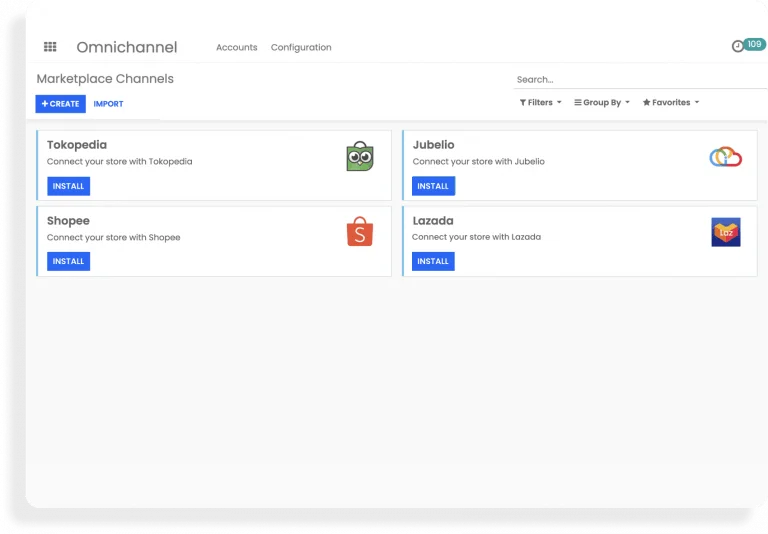Open the Accounts menu
768x534 pixels.
(236, 47)
